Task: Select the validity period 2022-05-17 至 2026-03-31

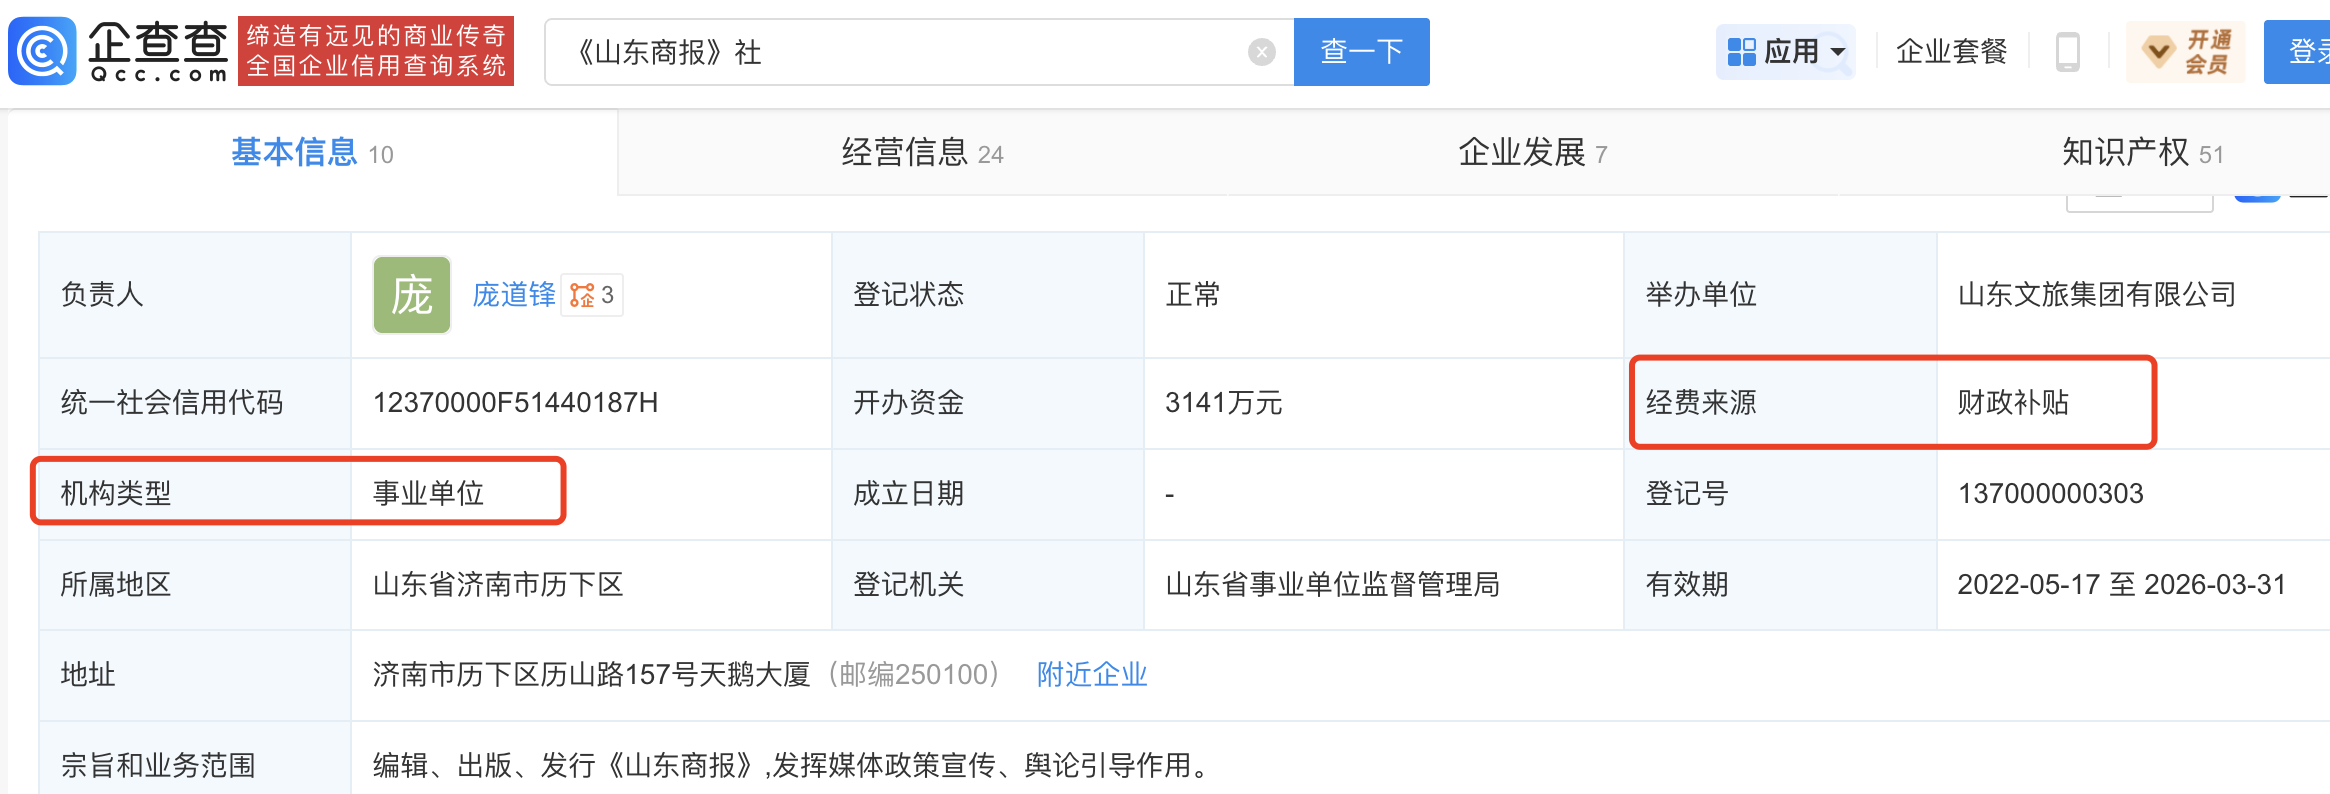Action: 2122,585
